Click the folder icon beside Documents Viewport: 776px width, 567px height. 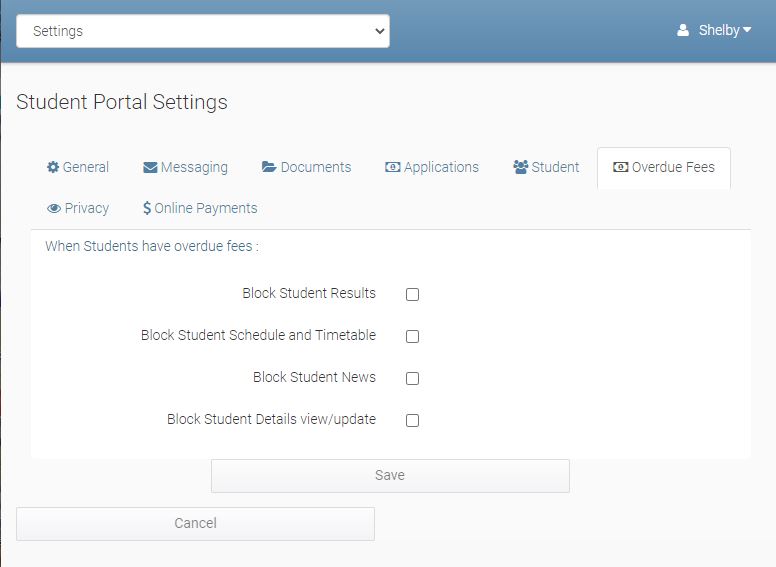pyautogui.click(x=269, y=167)
